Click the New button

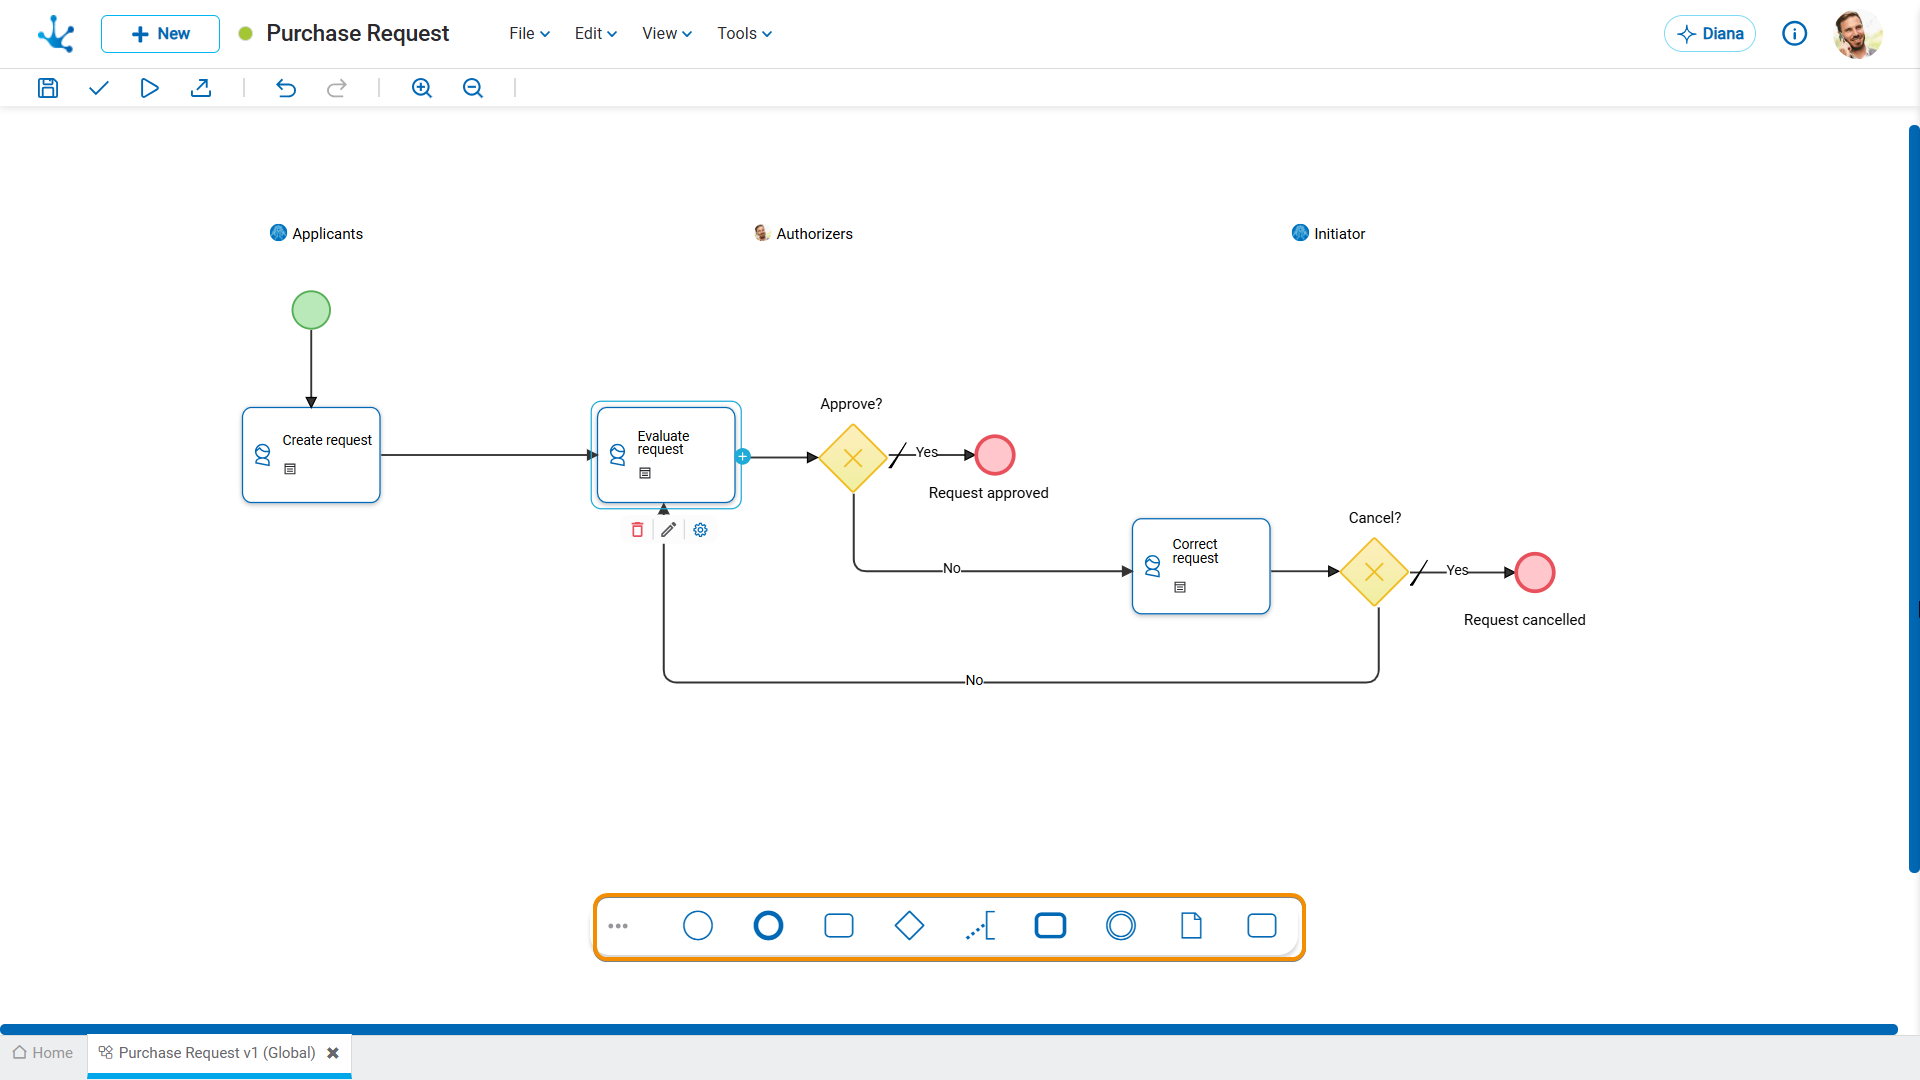coord(160,34)
